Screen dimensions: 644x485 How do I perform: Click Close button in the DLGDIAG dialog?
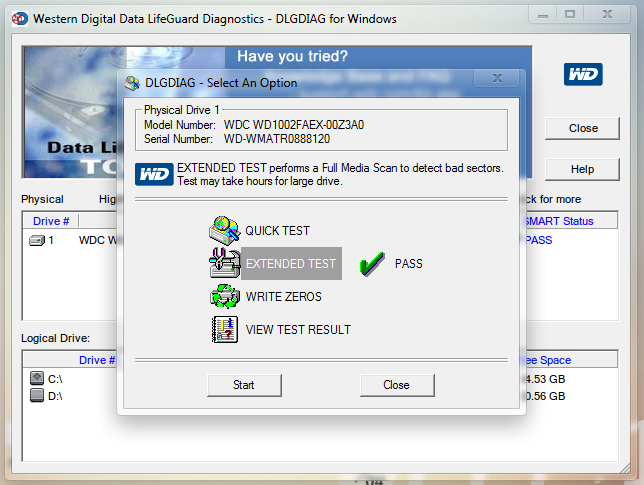click(397, 385)
